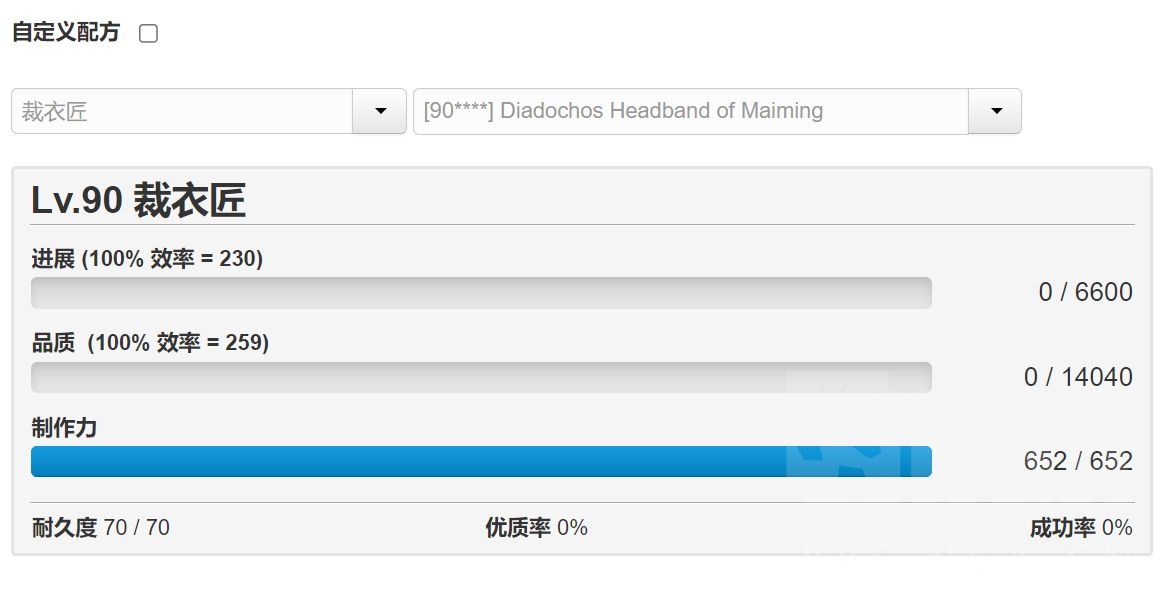This screenshot has height=607, width=1171.
Task: Select the 进展 (100% 效率 = 230) label
Action: click(147, 259)
